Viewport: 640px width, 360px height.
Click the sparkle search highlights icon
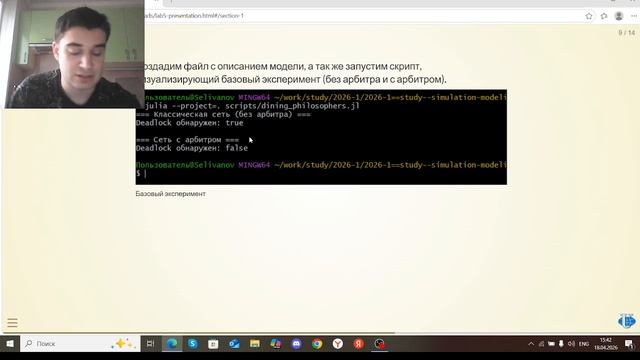coord(122,344)
